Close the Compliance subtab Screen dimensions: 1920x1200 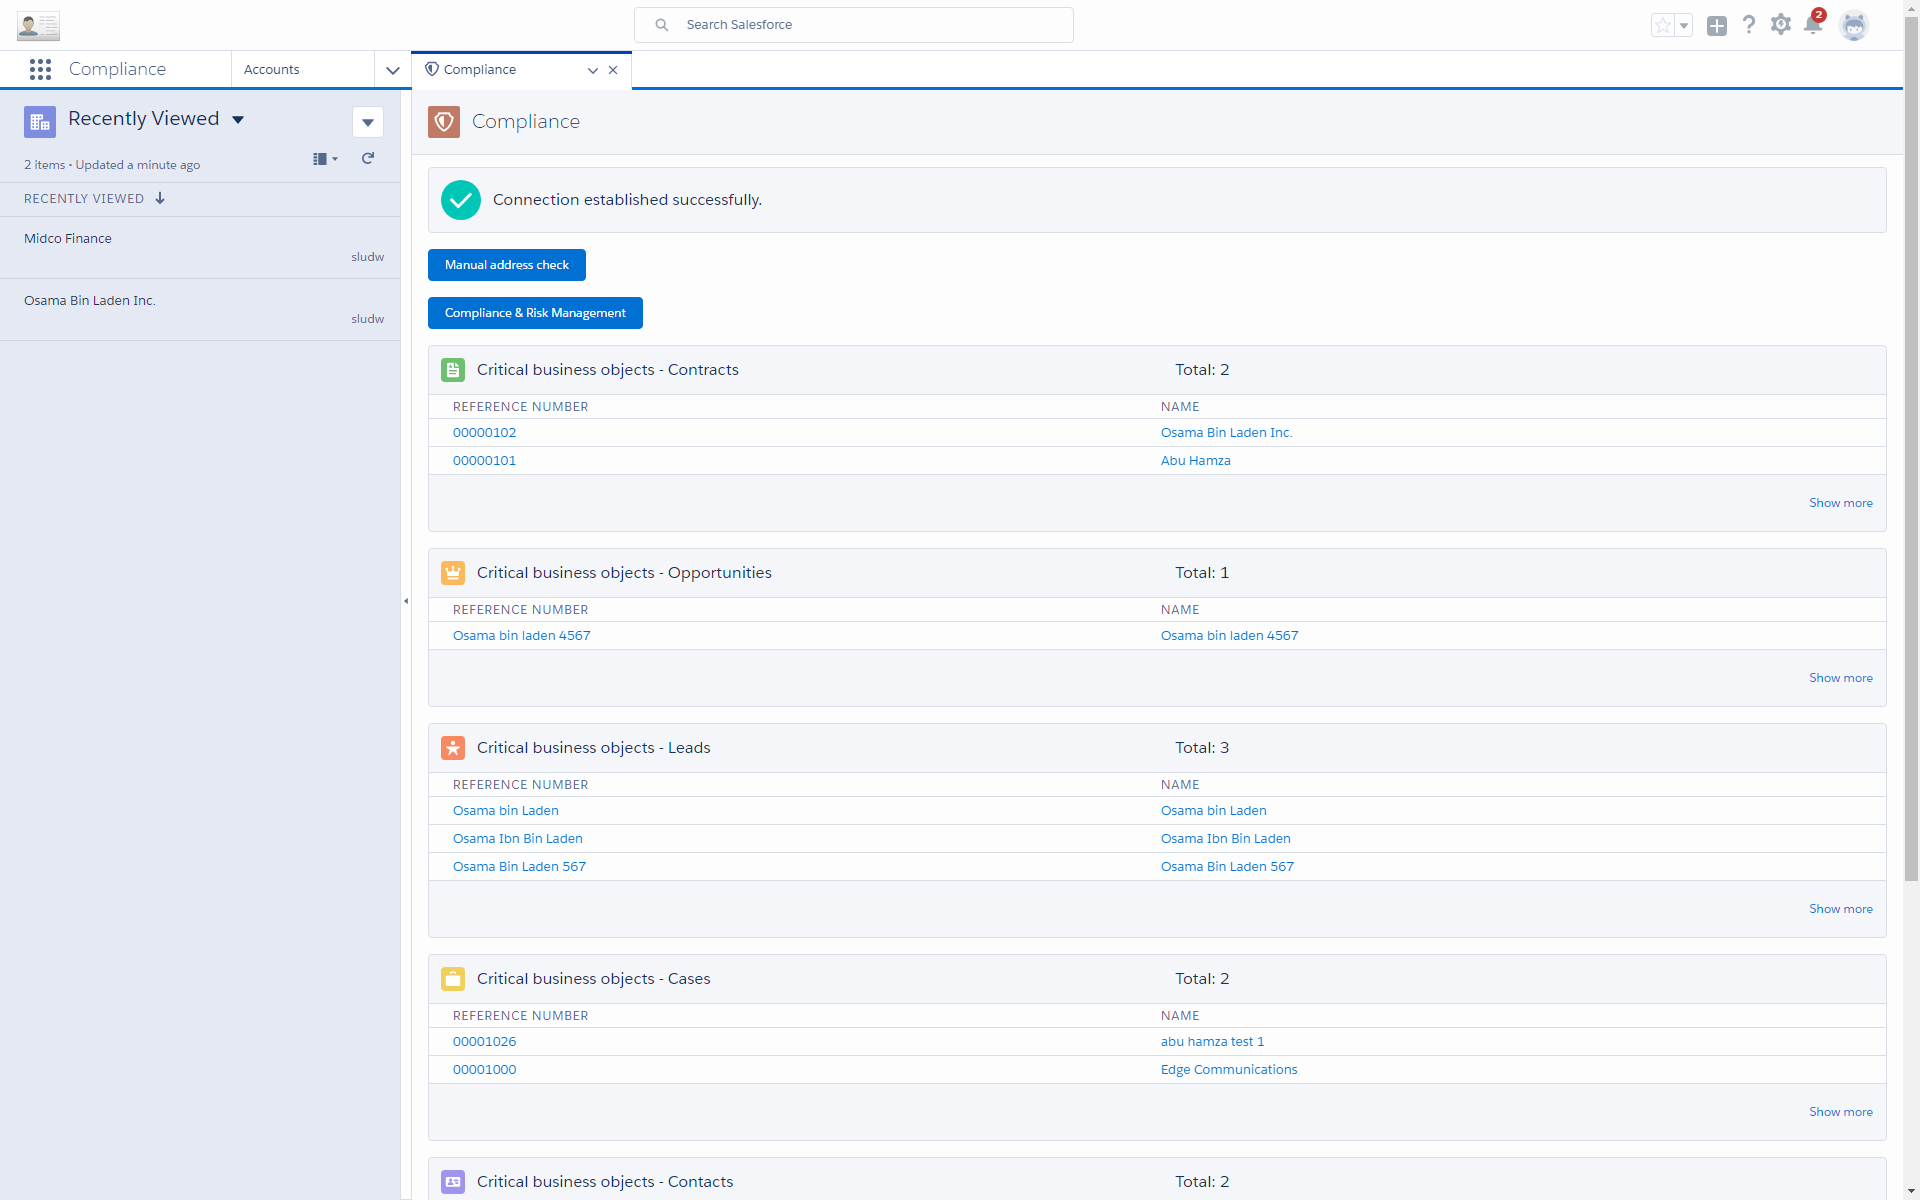613,70
